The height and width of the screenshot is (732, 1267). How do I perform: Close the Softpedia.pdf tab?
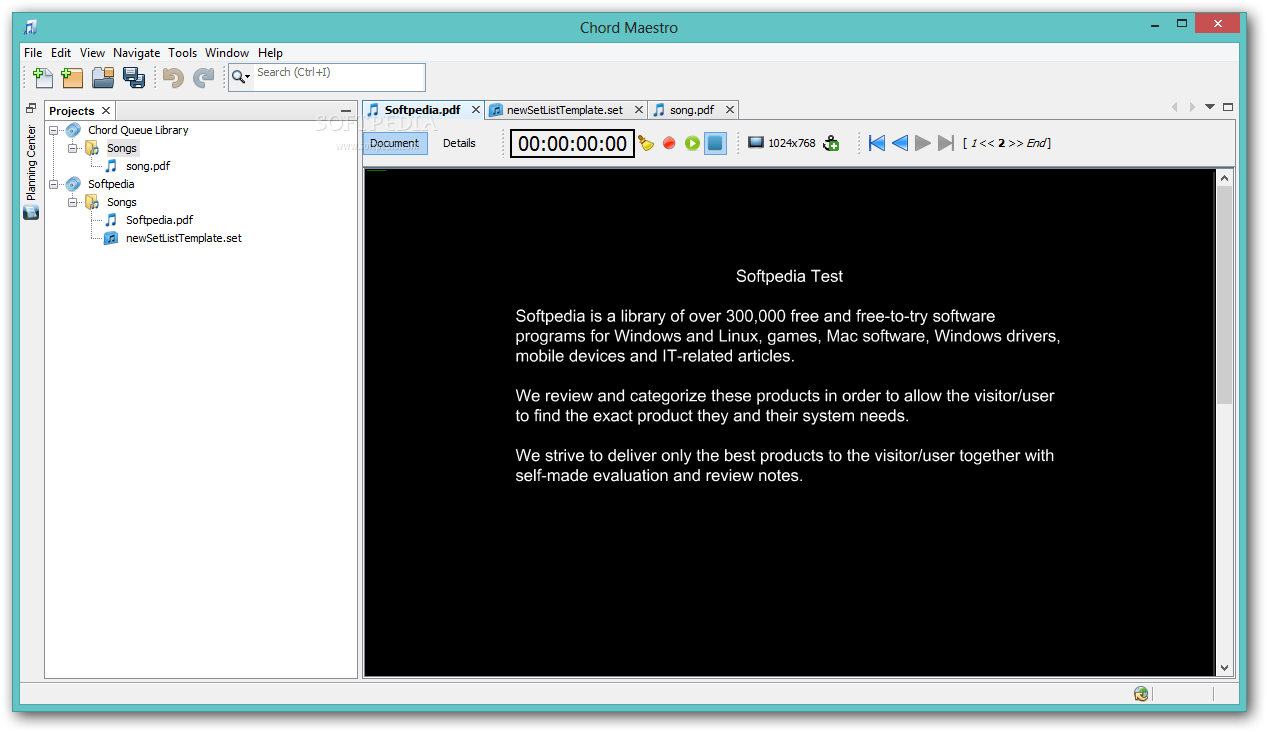[x=475, y=110]
